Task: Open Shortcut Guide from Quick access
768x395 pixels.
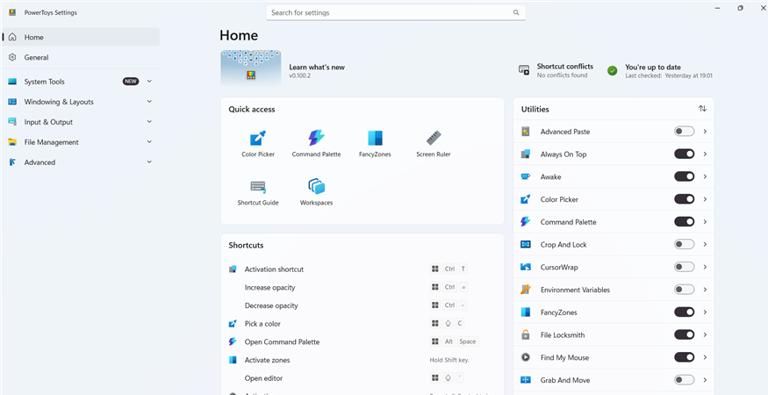Action: pyautogui.click(x=258, y=193)
